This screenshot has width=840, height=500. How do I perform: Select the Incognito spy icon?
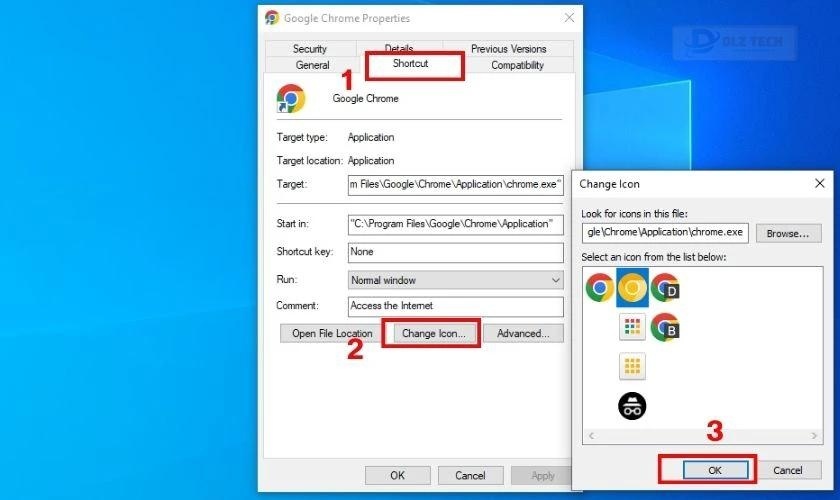point(632,406)
